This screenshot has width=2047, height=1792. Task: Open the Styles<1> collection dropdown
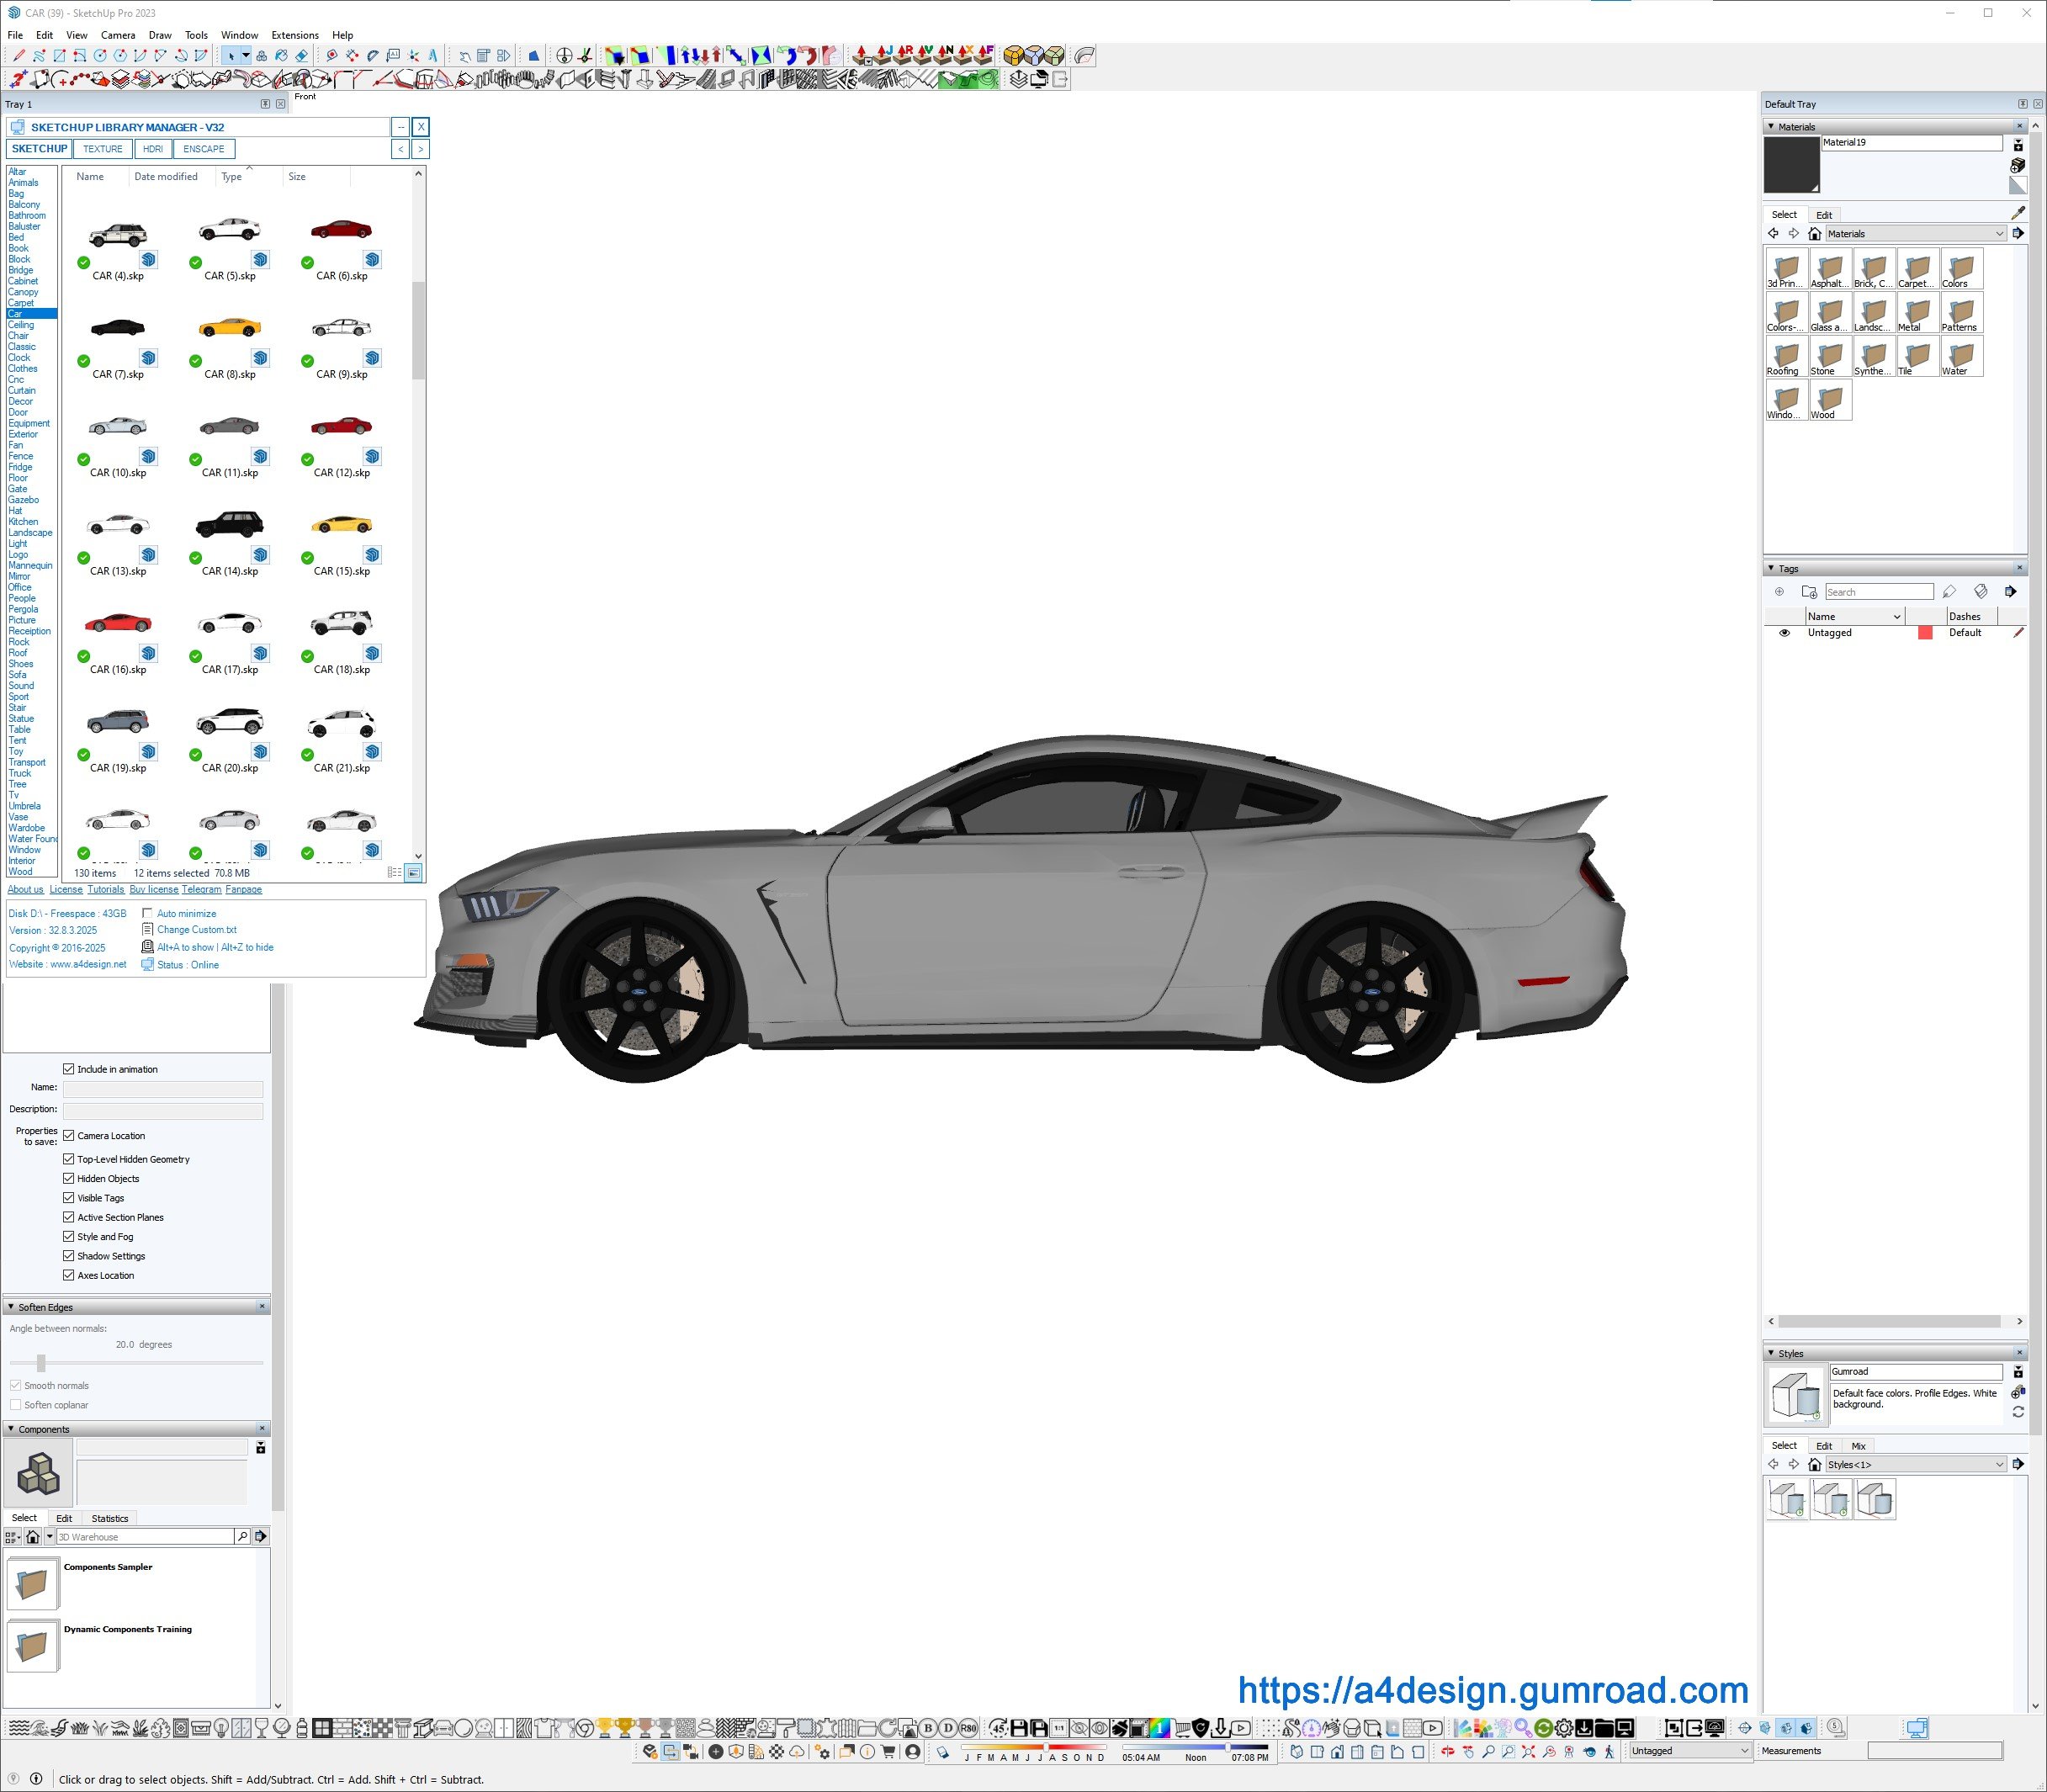click(1914, 1464)
